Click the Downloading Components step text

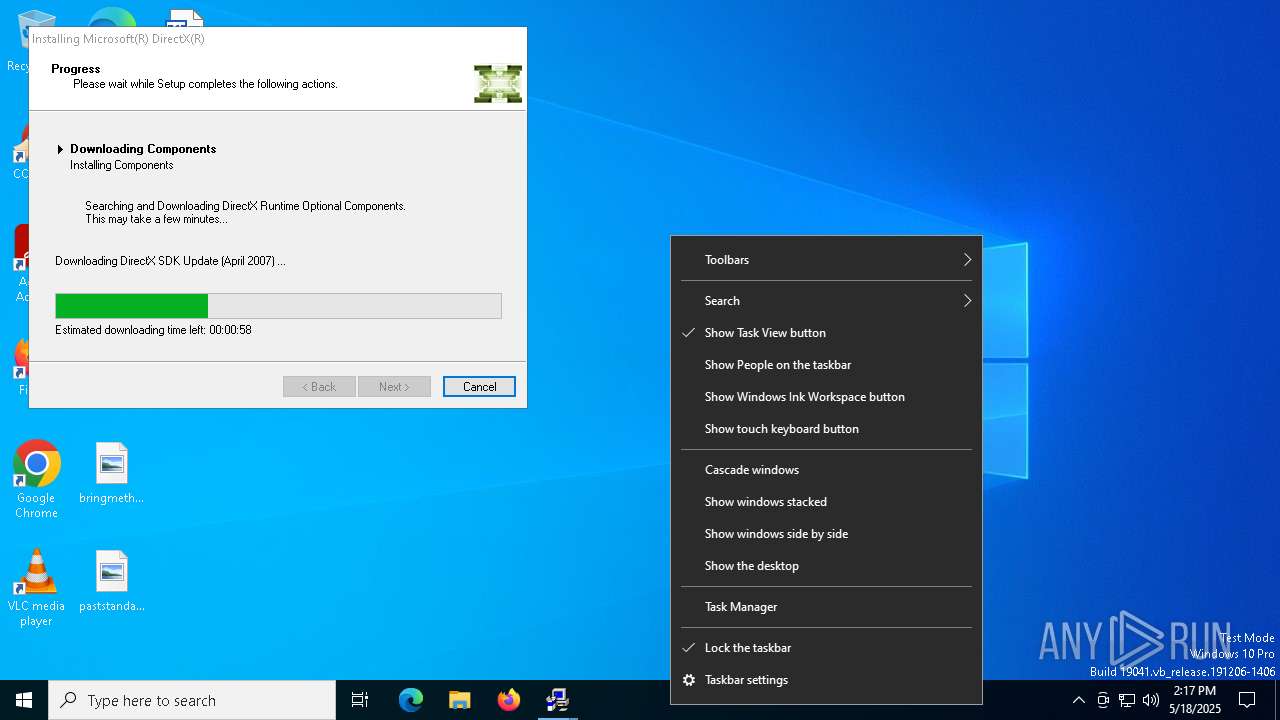(143, 149)
